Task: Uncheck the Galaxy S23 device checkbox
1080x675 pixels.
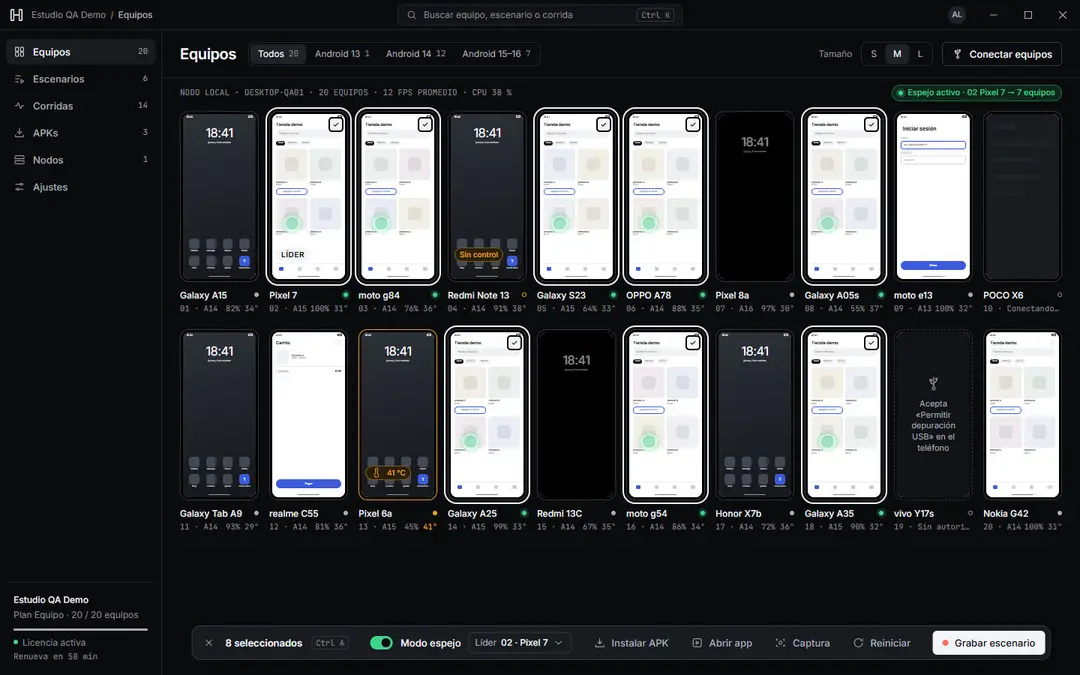Action: click(x=603, y=124)
